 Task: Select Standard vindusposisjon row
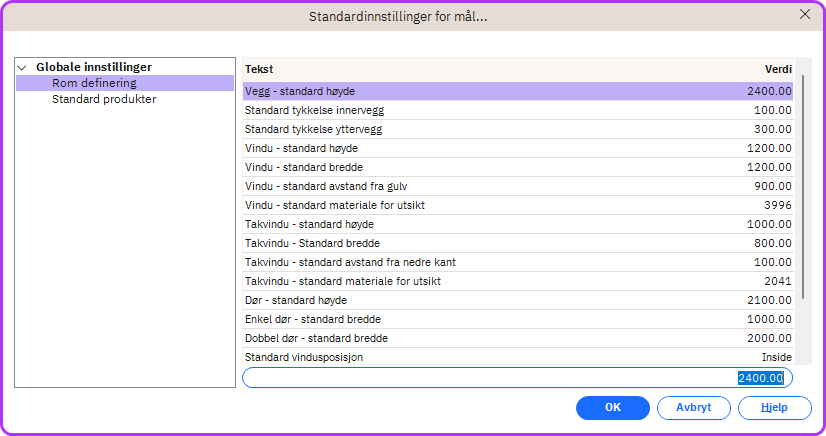pos(518,357)
